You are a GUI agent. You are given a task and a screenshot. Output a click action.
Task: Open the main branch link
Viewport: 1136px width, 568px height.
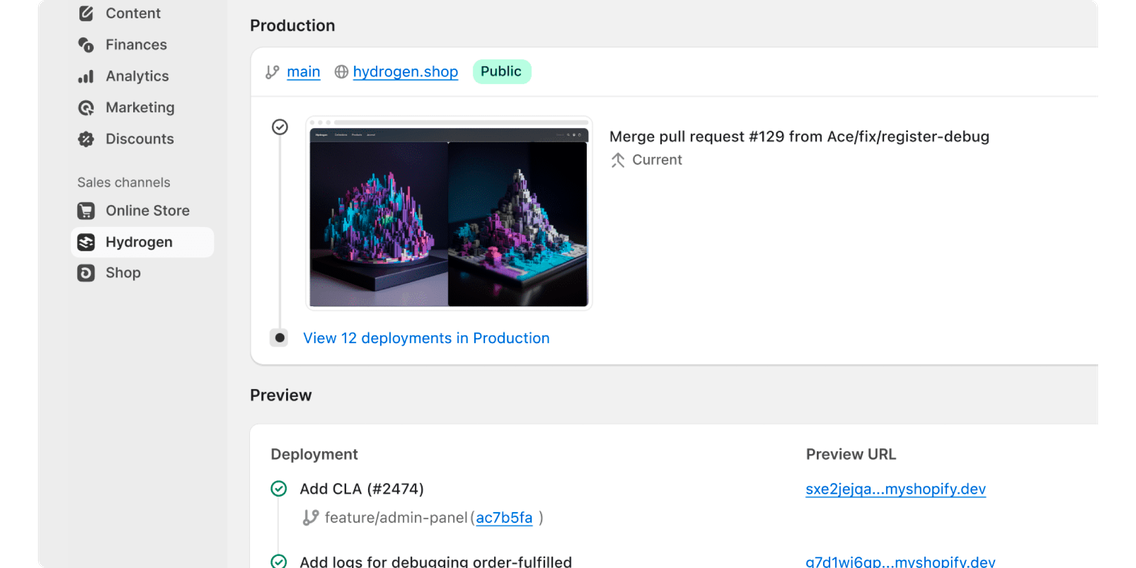click(303, 72)
